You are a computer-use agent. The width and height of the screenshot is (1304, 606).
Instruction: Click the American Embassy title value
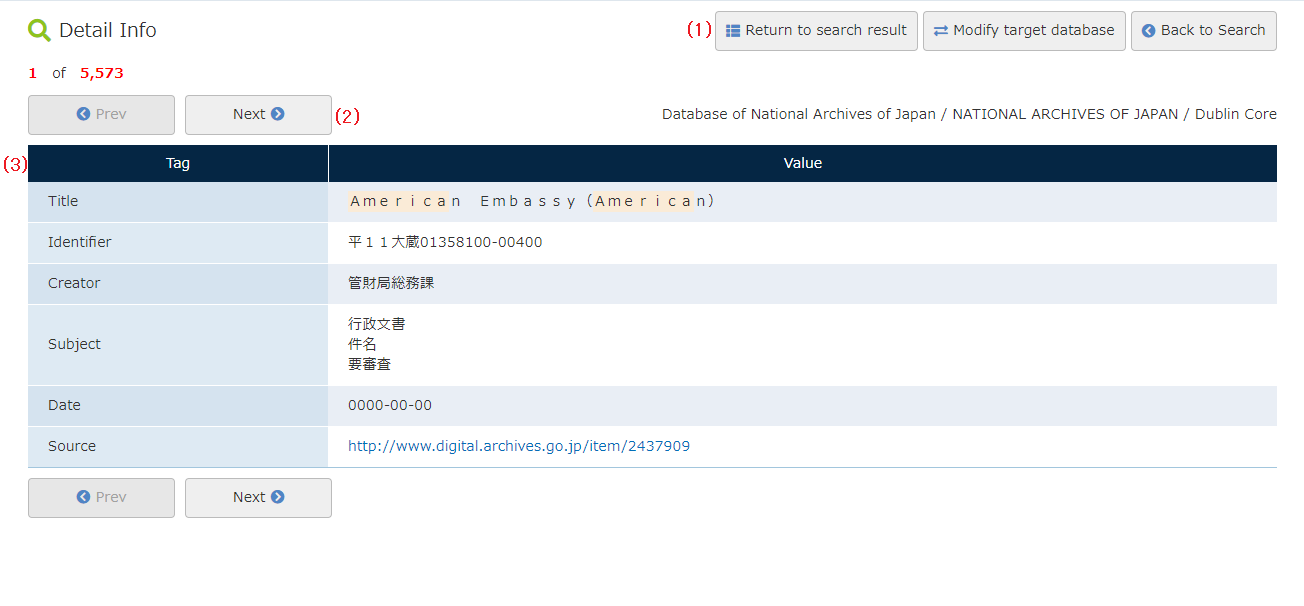click(x=531, y=202)
